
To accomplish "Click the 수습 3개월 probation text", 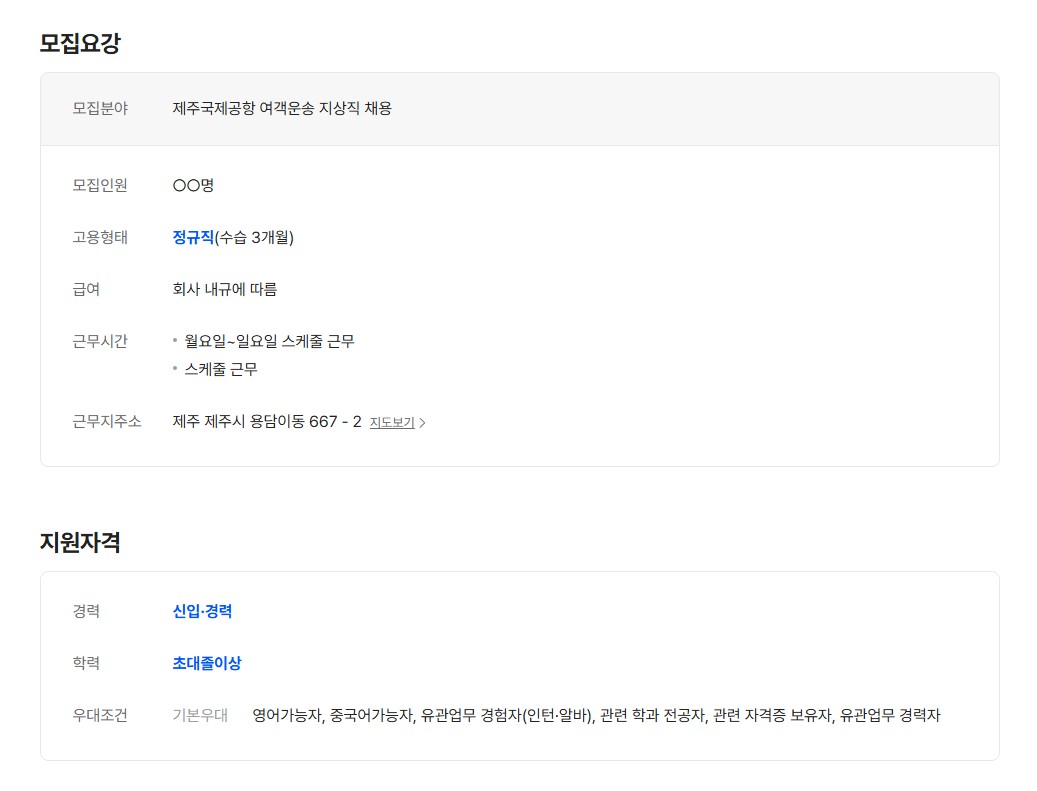I will coord(255,237).
